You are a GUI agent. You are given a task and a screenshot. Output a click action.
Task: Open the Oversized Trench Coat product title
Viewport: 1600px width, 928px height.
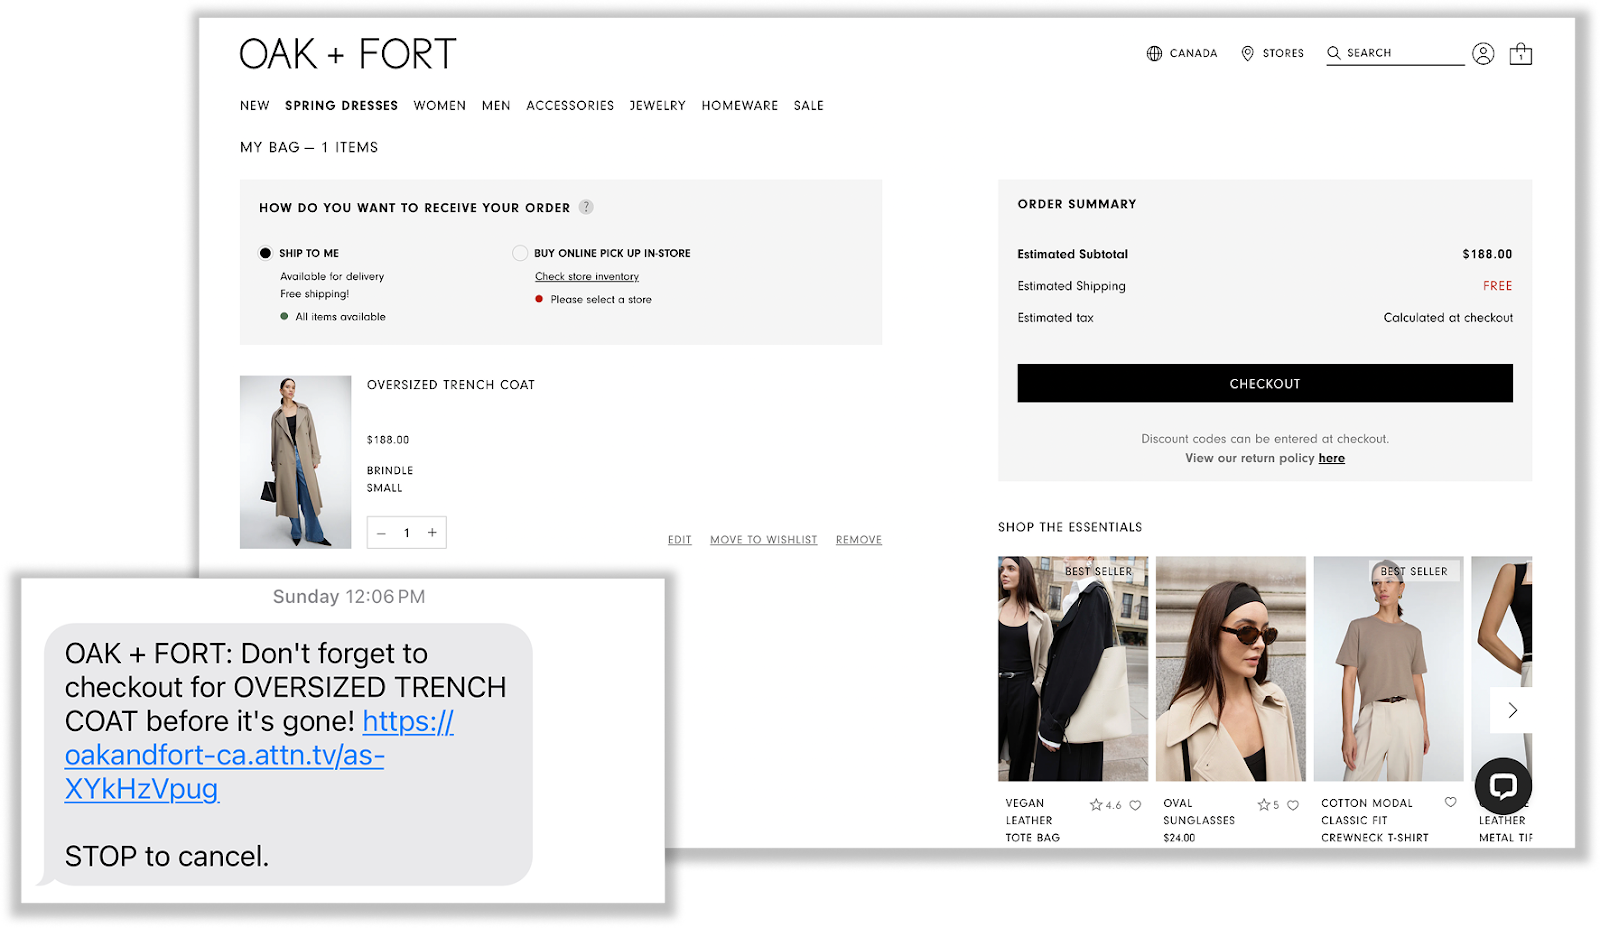coord(451,385)
